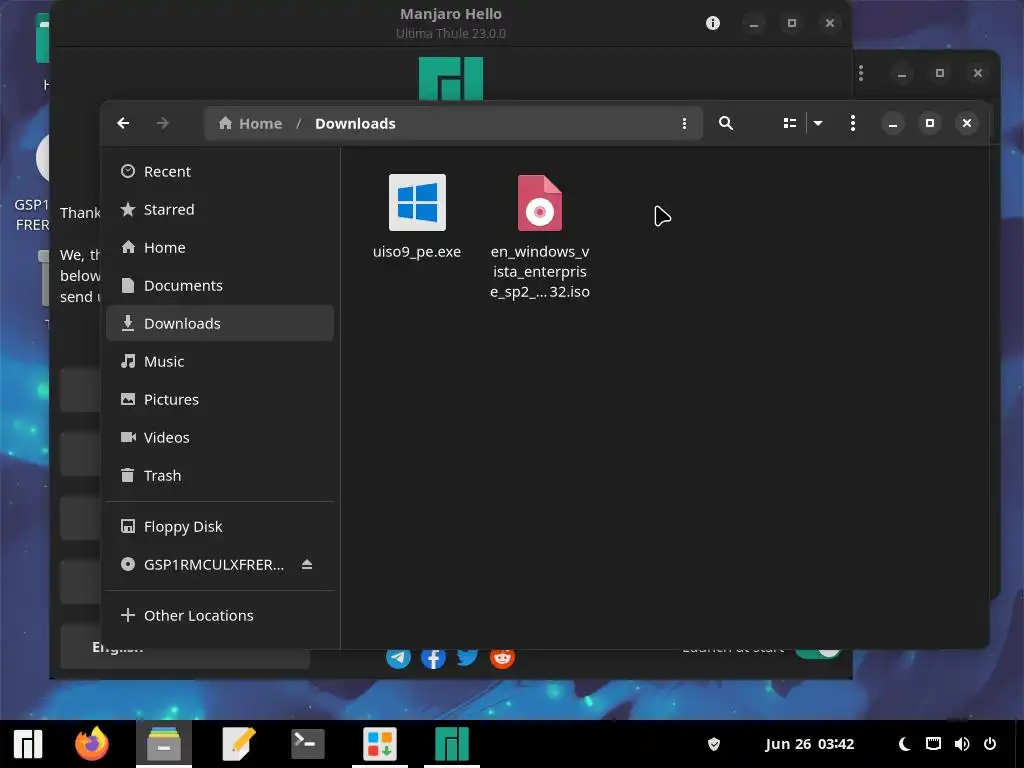Open Trash in sidebar
1024x768 pixels.
219,475
